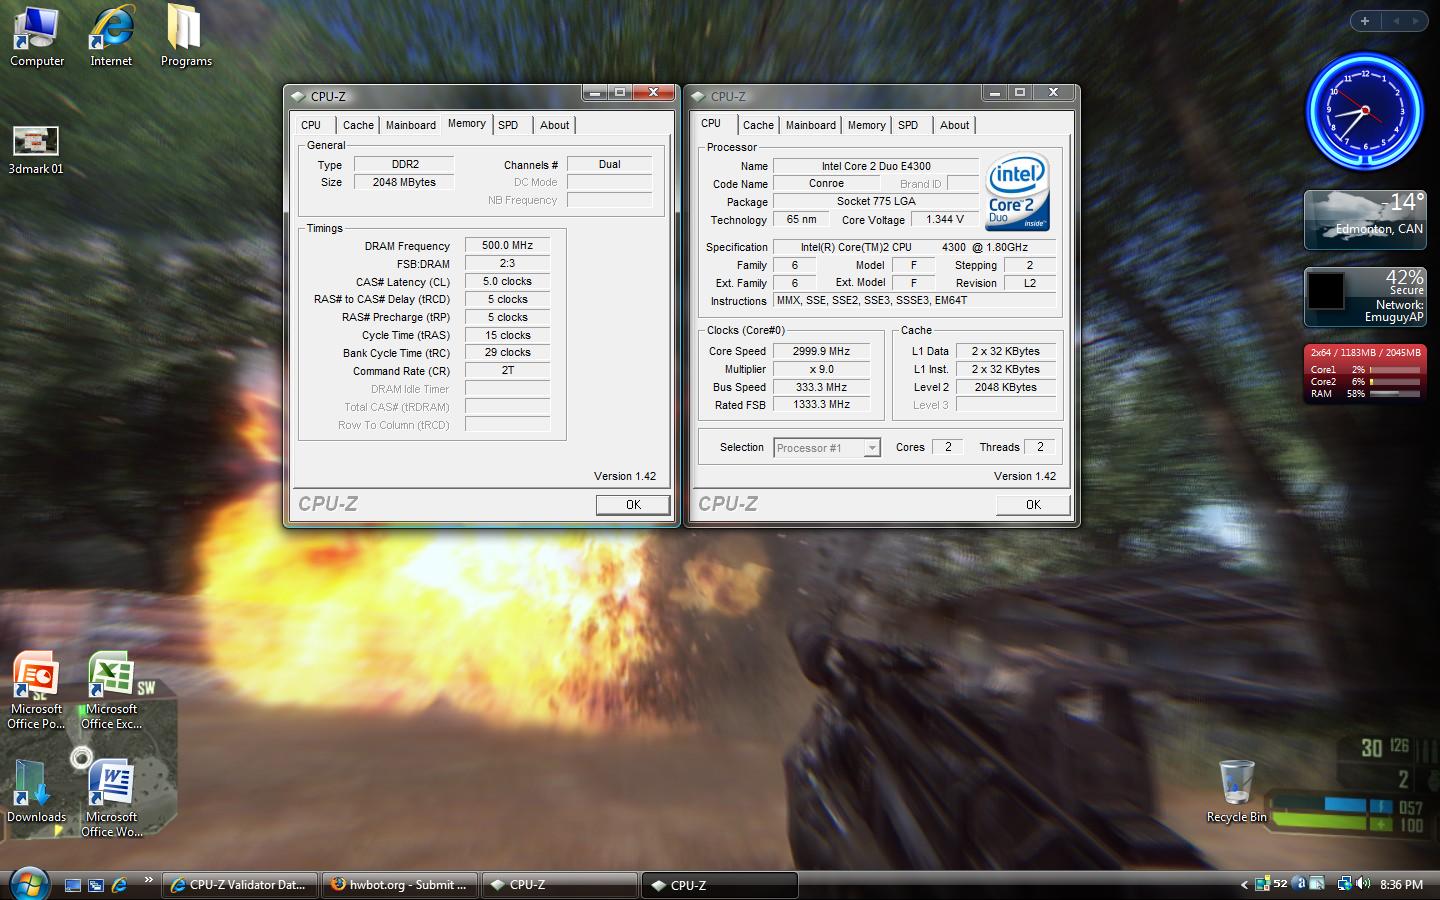The width and height of the screenshot is (1440, 900).
Task: Click the network connection tray icon
Action: tap(1345, 884)
